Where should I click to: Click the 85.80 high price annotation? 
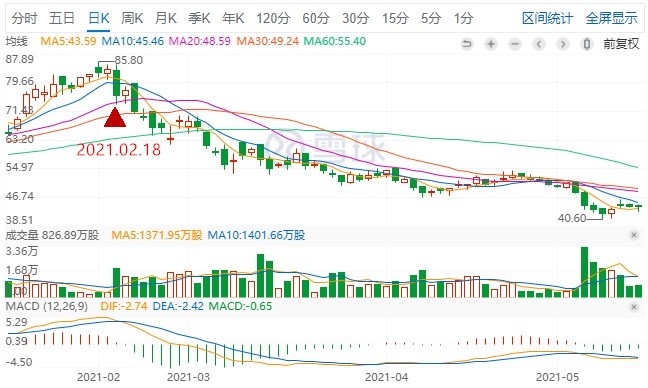tap(129, 60)
